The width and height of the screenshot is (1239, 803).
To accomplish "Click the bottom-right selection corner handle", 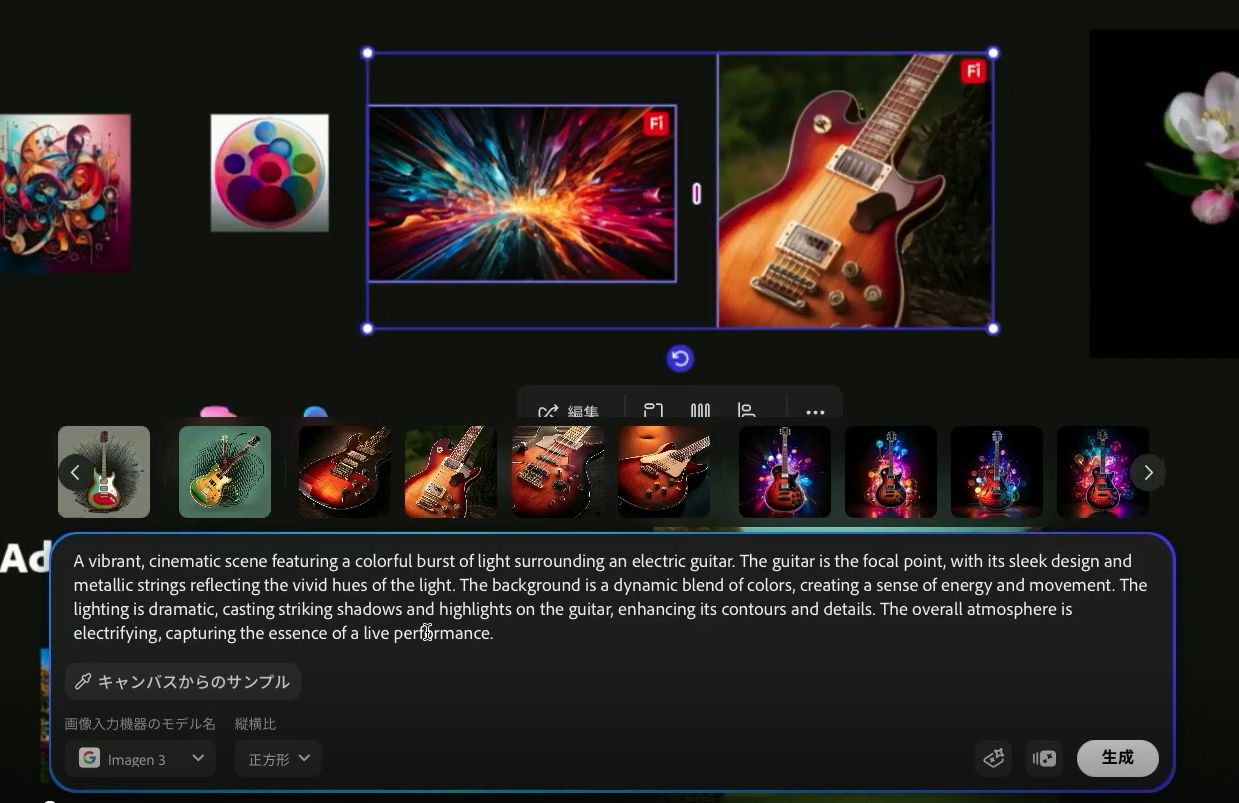I will click(x=993, y=328).
